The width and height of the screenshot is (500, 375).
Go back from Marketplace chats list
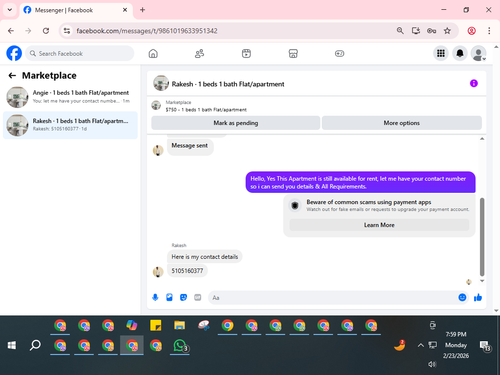point(12,76)
